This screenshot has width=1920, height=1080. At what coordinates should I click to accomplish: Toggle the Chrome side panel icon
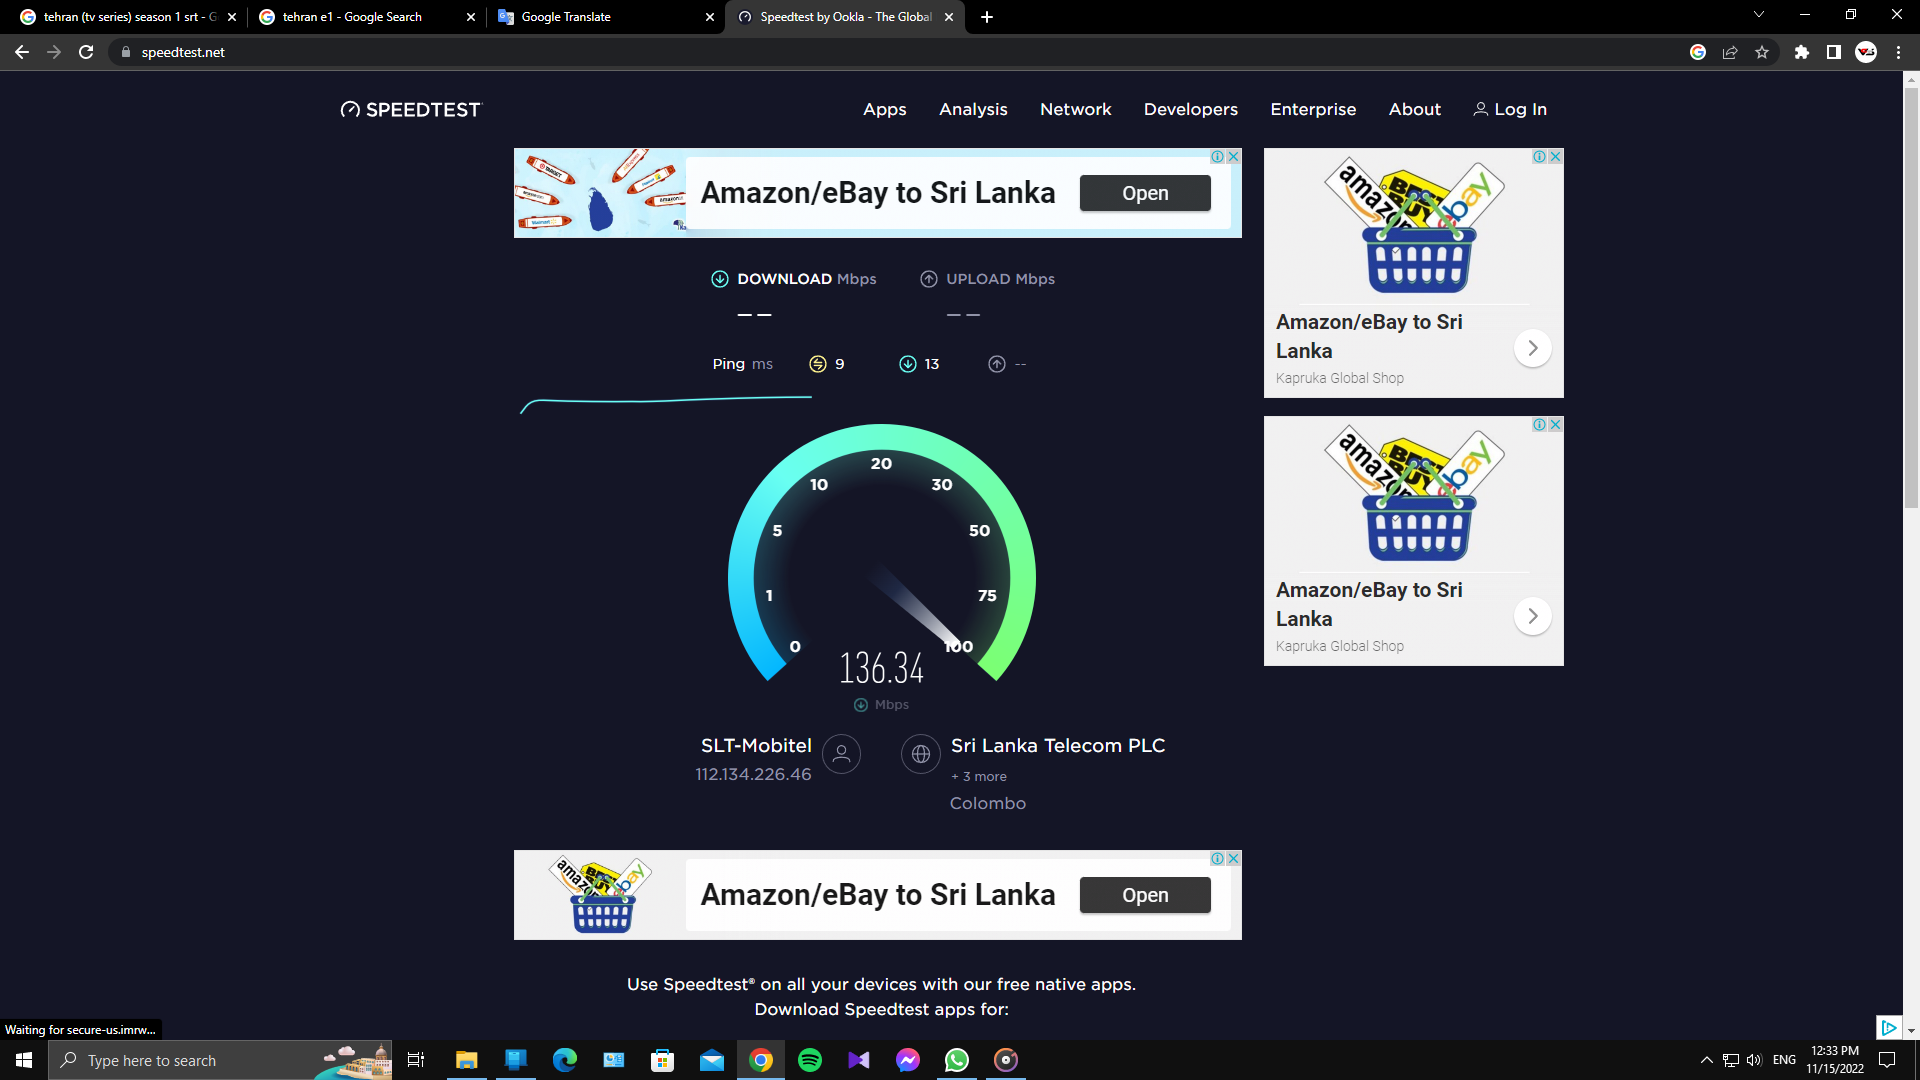[1834, 52]
